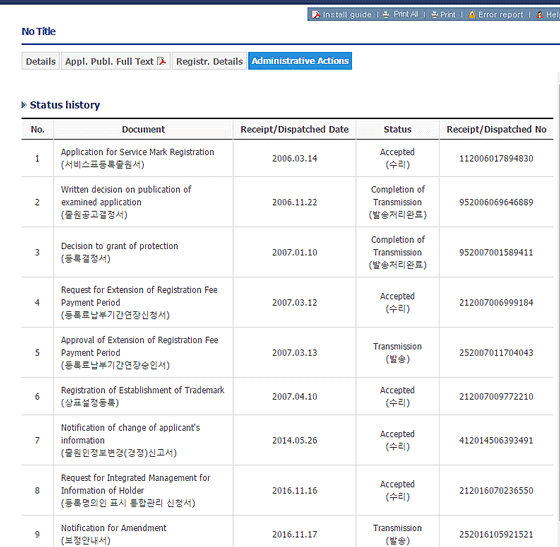
Task: Select the Administrative Actions tab
Action: tap(300, 61)
